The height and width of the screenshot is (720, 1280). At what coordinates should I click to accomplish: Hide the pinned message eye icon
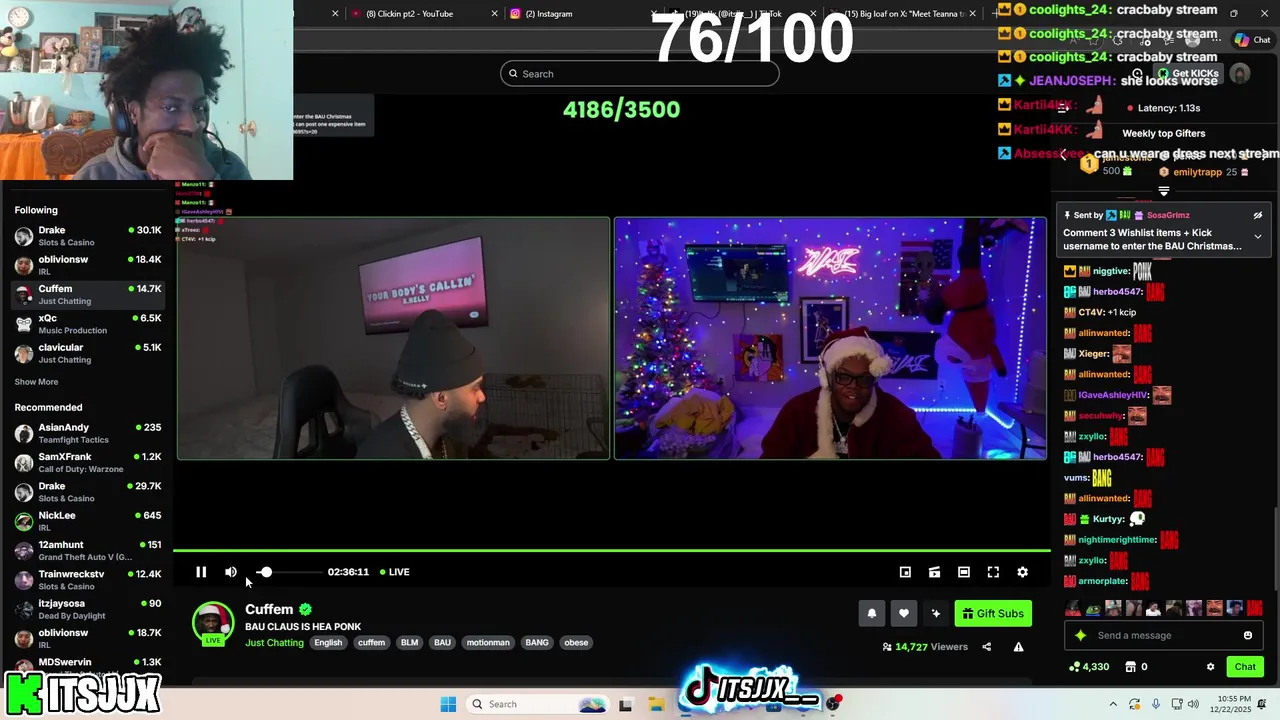[x=1258, y=215]
